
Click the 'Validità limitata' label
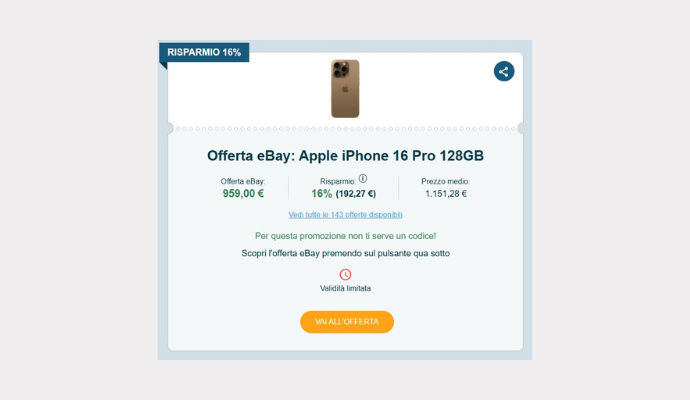coord(345,289)
